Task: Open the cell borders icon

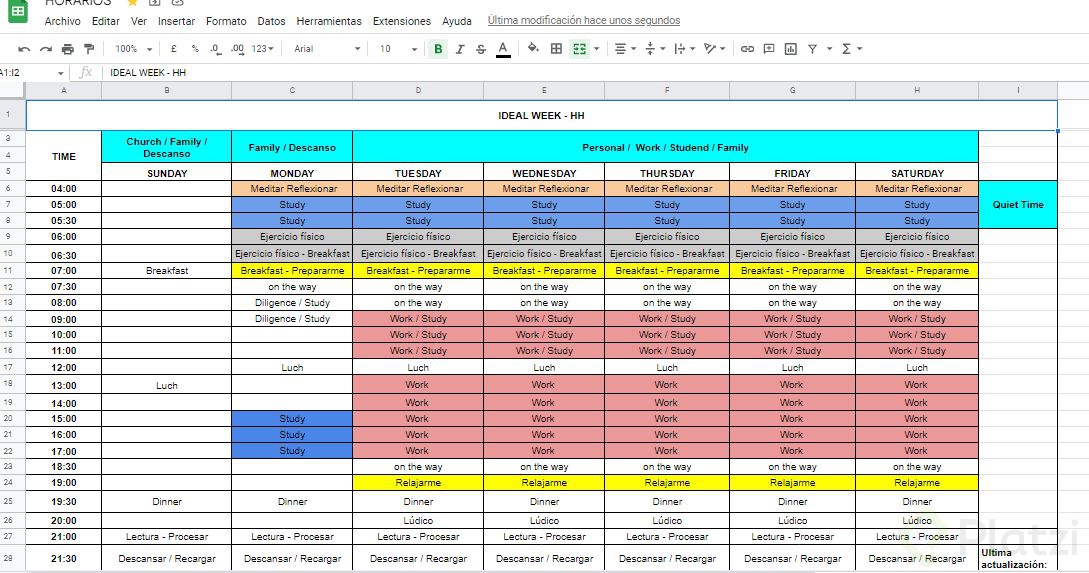Action: click(x=556, y=49)
